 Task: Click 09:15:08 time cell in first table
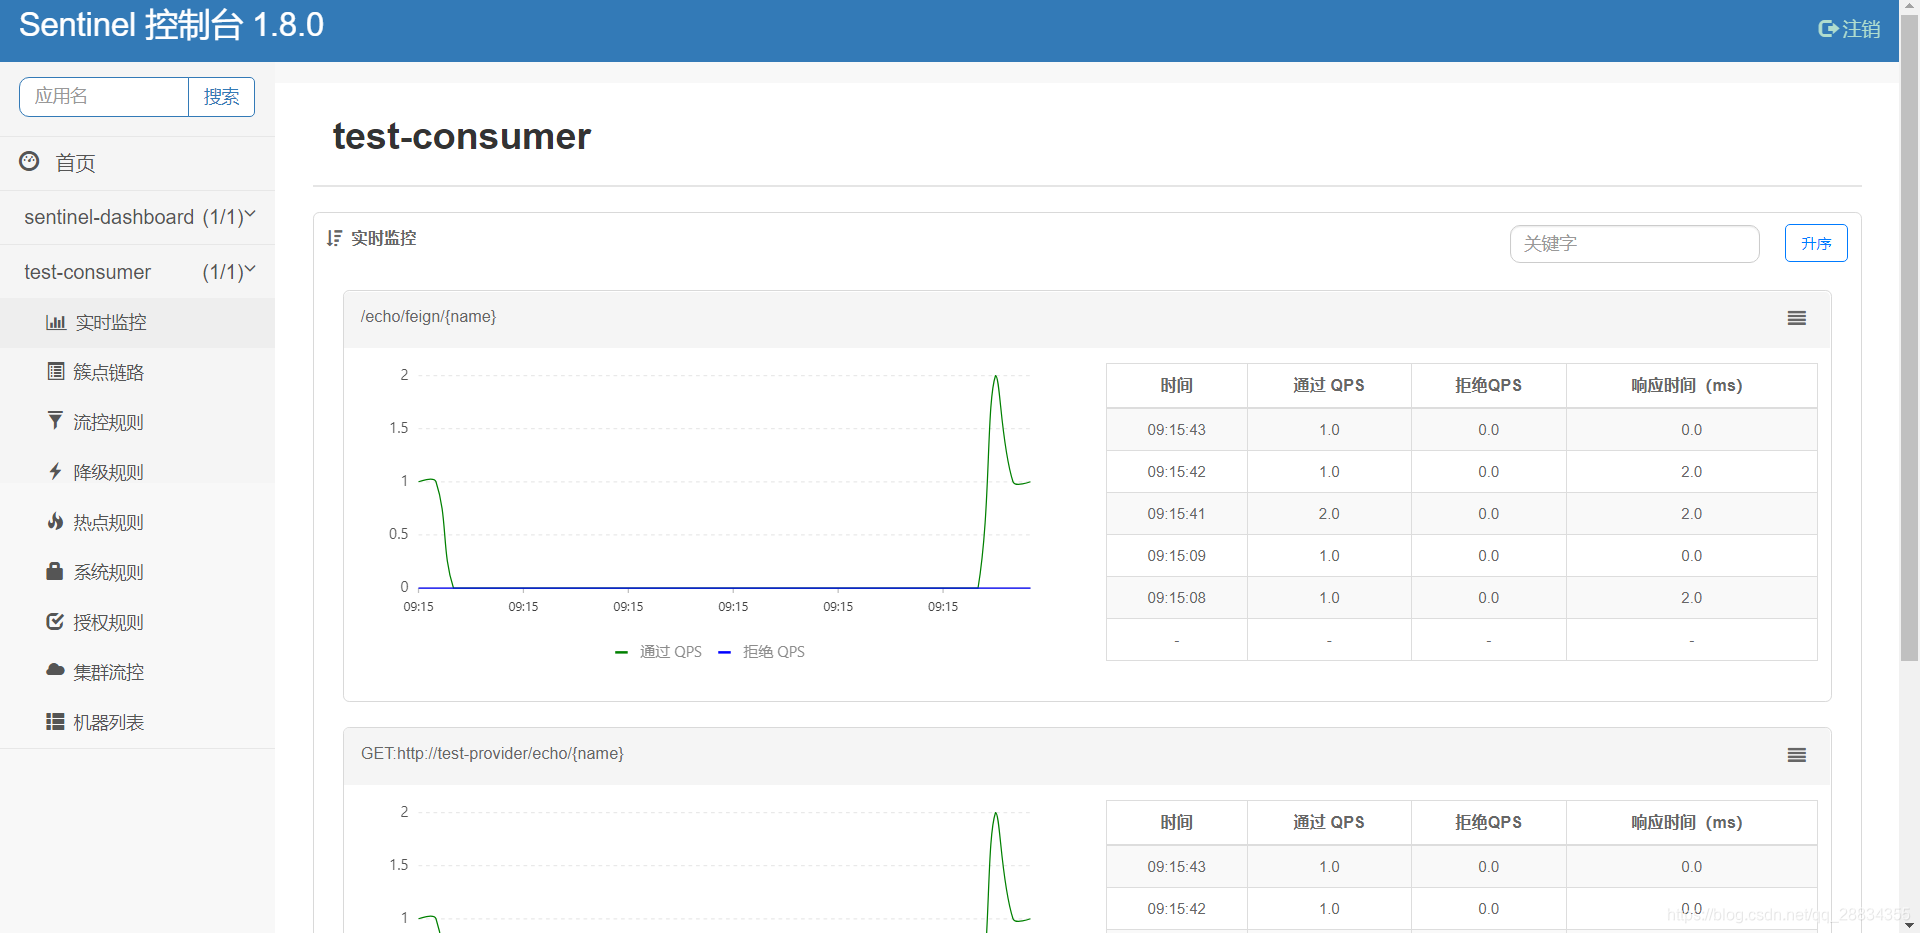pos(1176,598)
